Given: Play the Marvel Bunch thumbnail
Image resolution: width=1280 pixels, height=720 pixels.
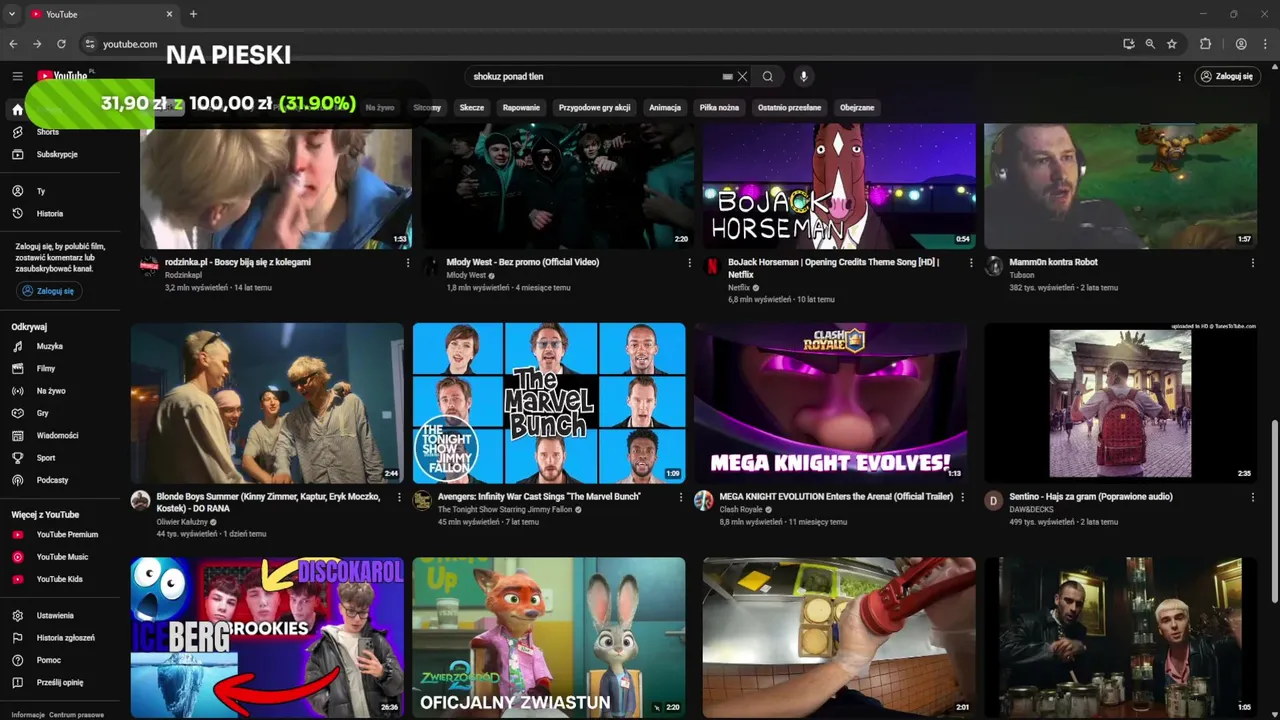Looking at the screenshot, I should coord(549,402).
